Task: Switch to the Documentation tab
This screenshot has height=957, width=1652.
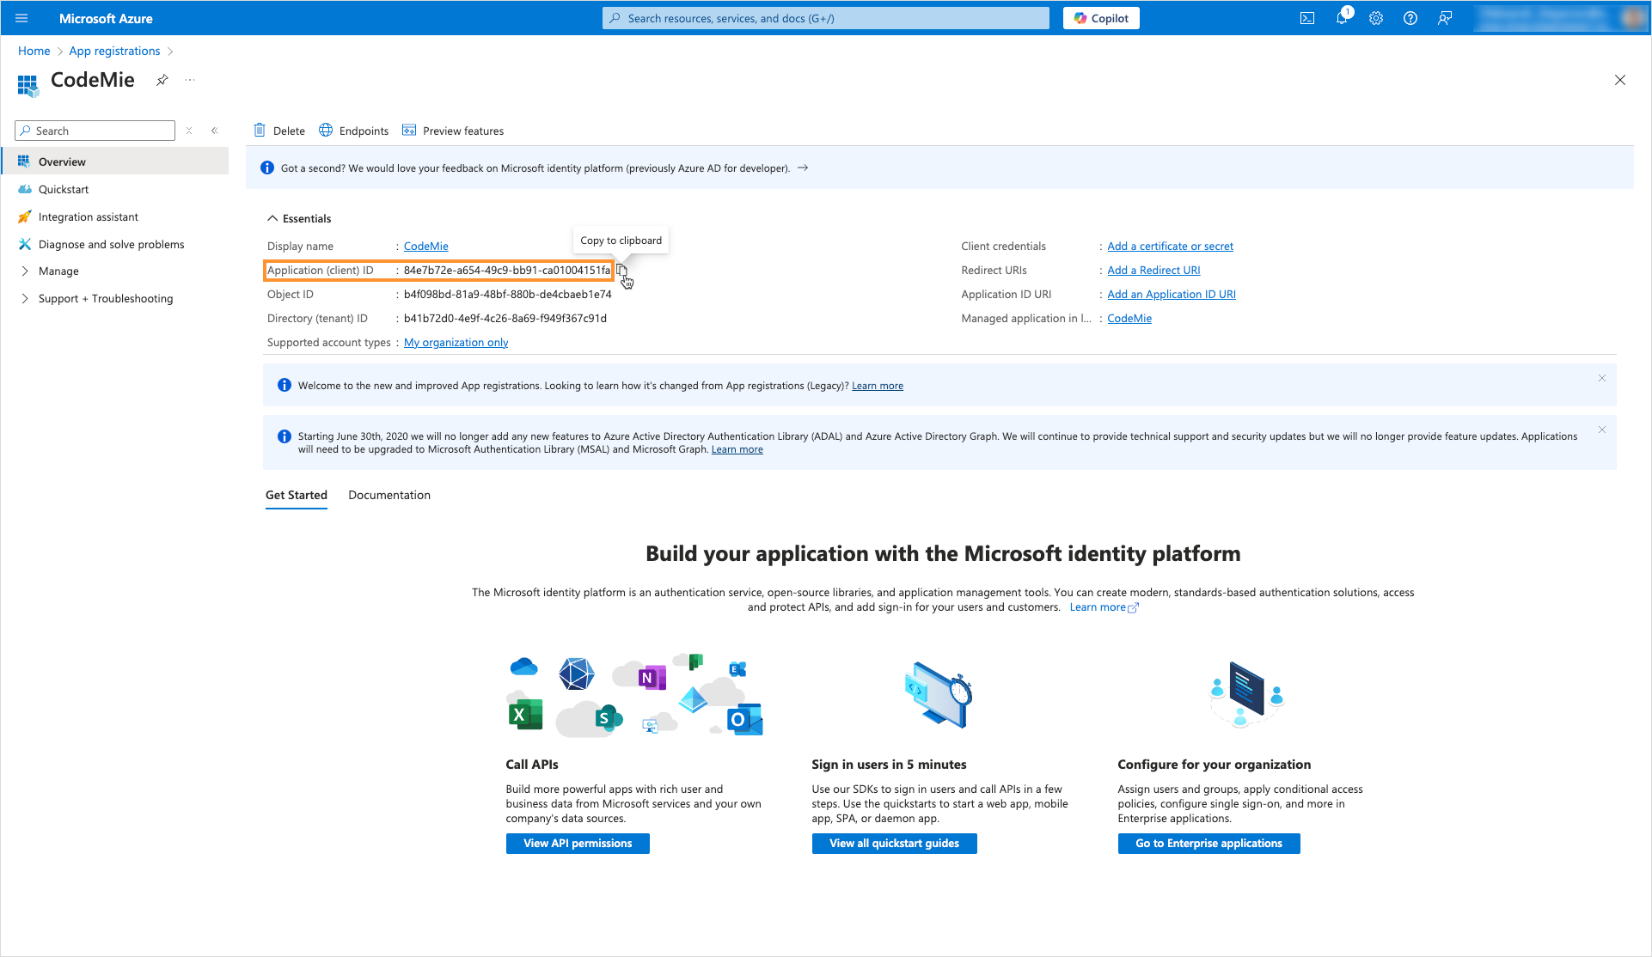Action: tap(389, 495)
